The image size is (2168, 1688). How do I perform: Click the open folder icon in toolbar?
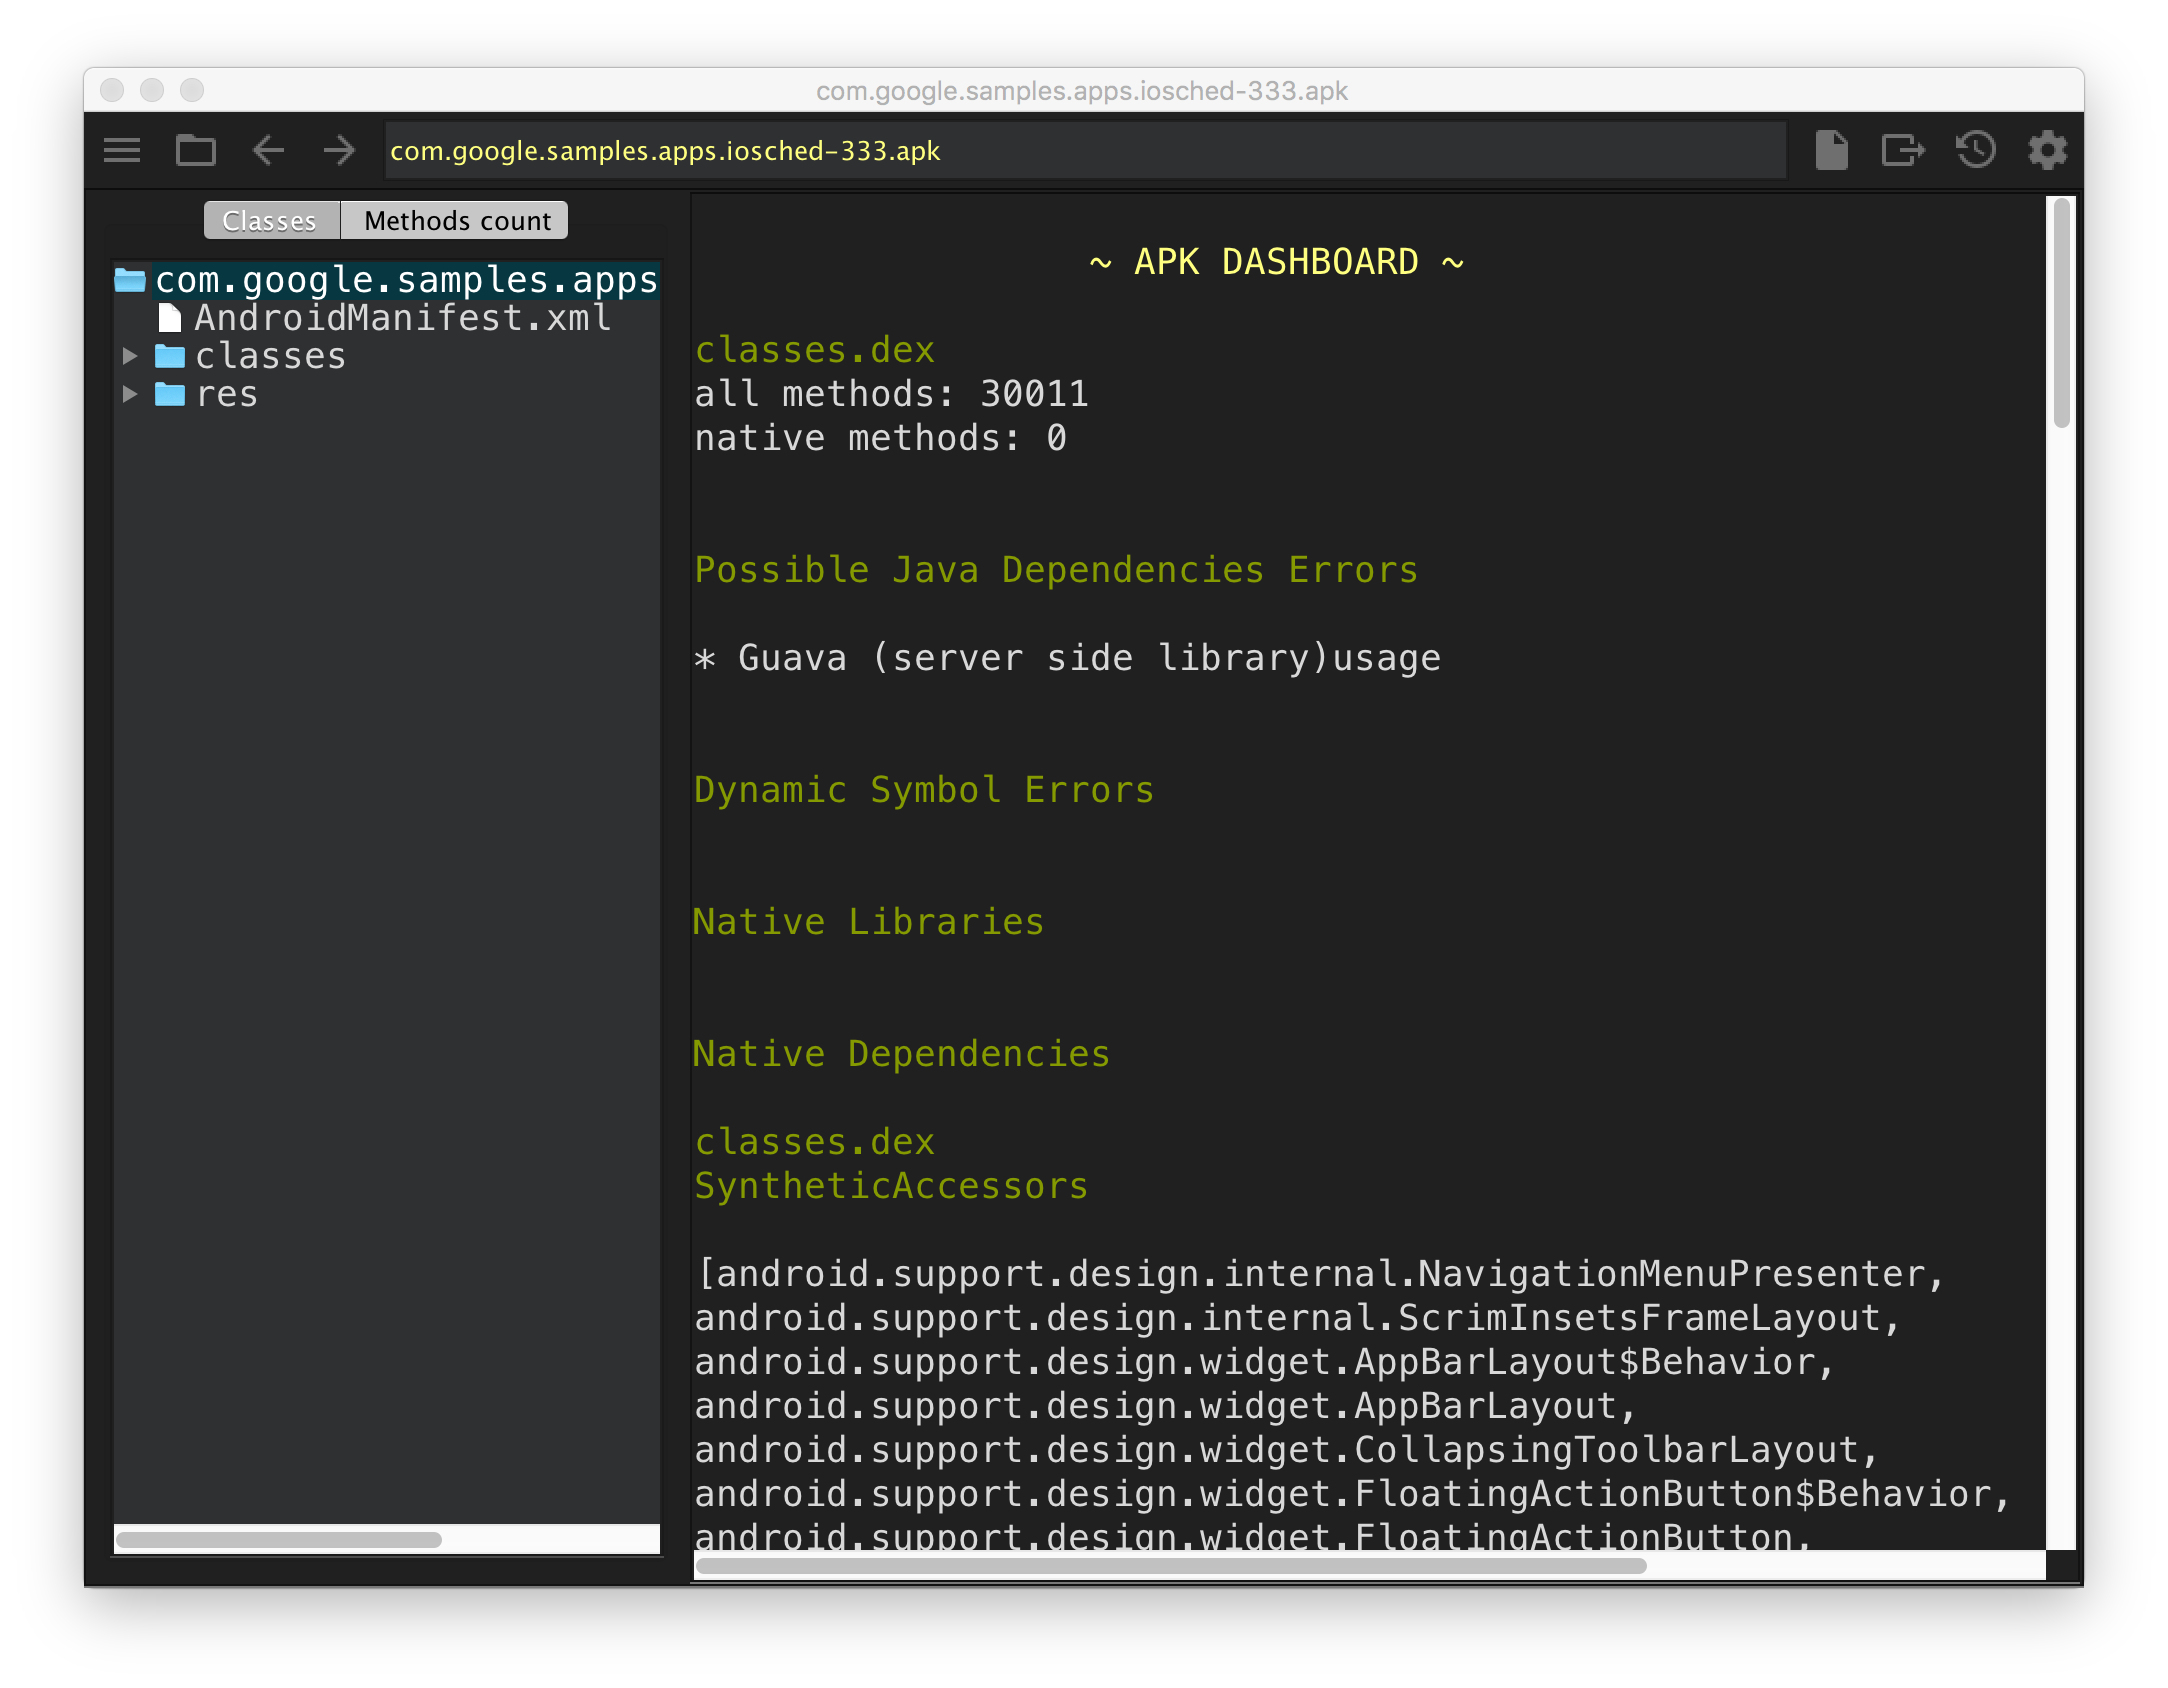(x=197, y=150)
